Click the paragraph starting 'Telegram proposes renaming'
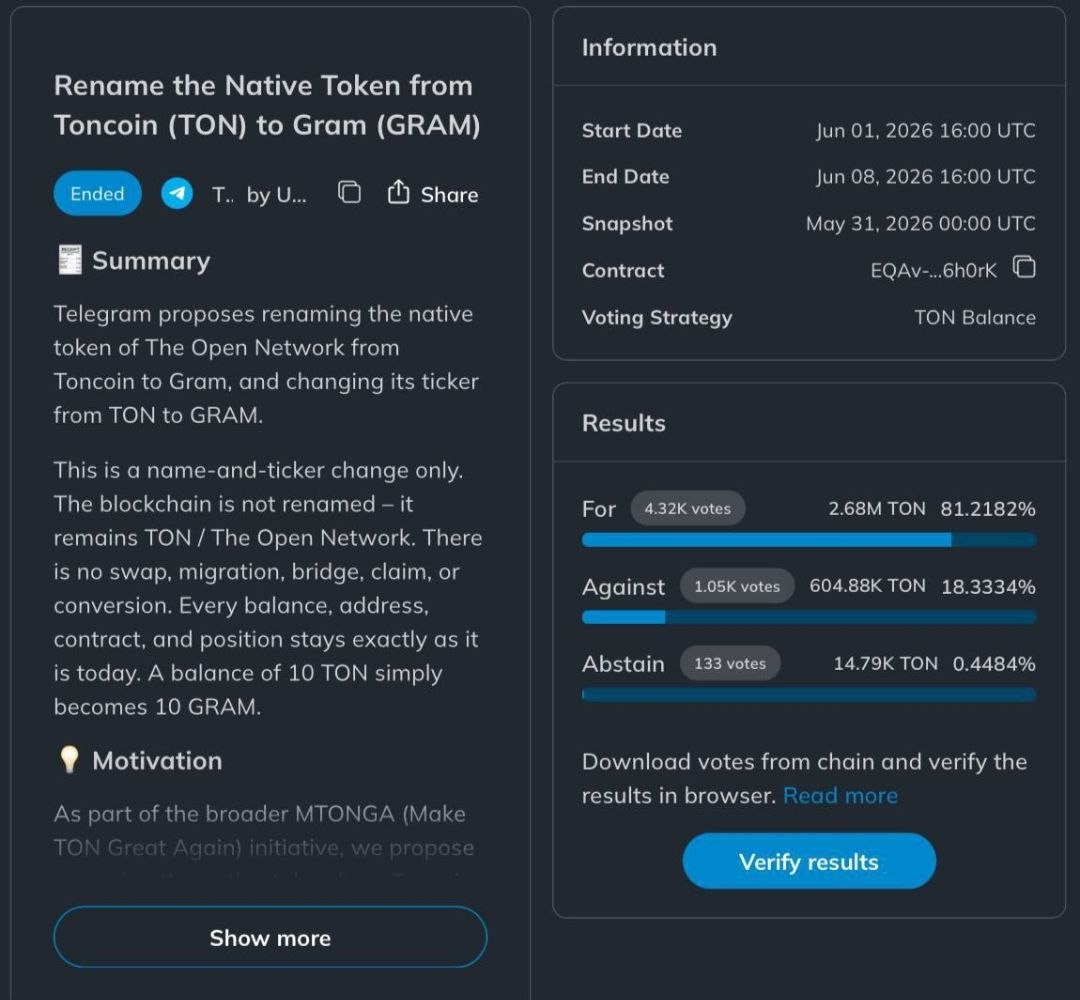1080x1000 pixels. [266, 364]
